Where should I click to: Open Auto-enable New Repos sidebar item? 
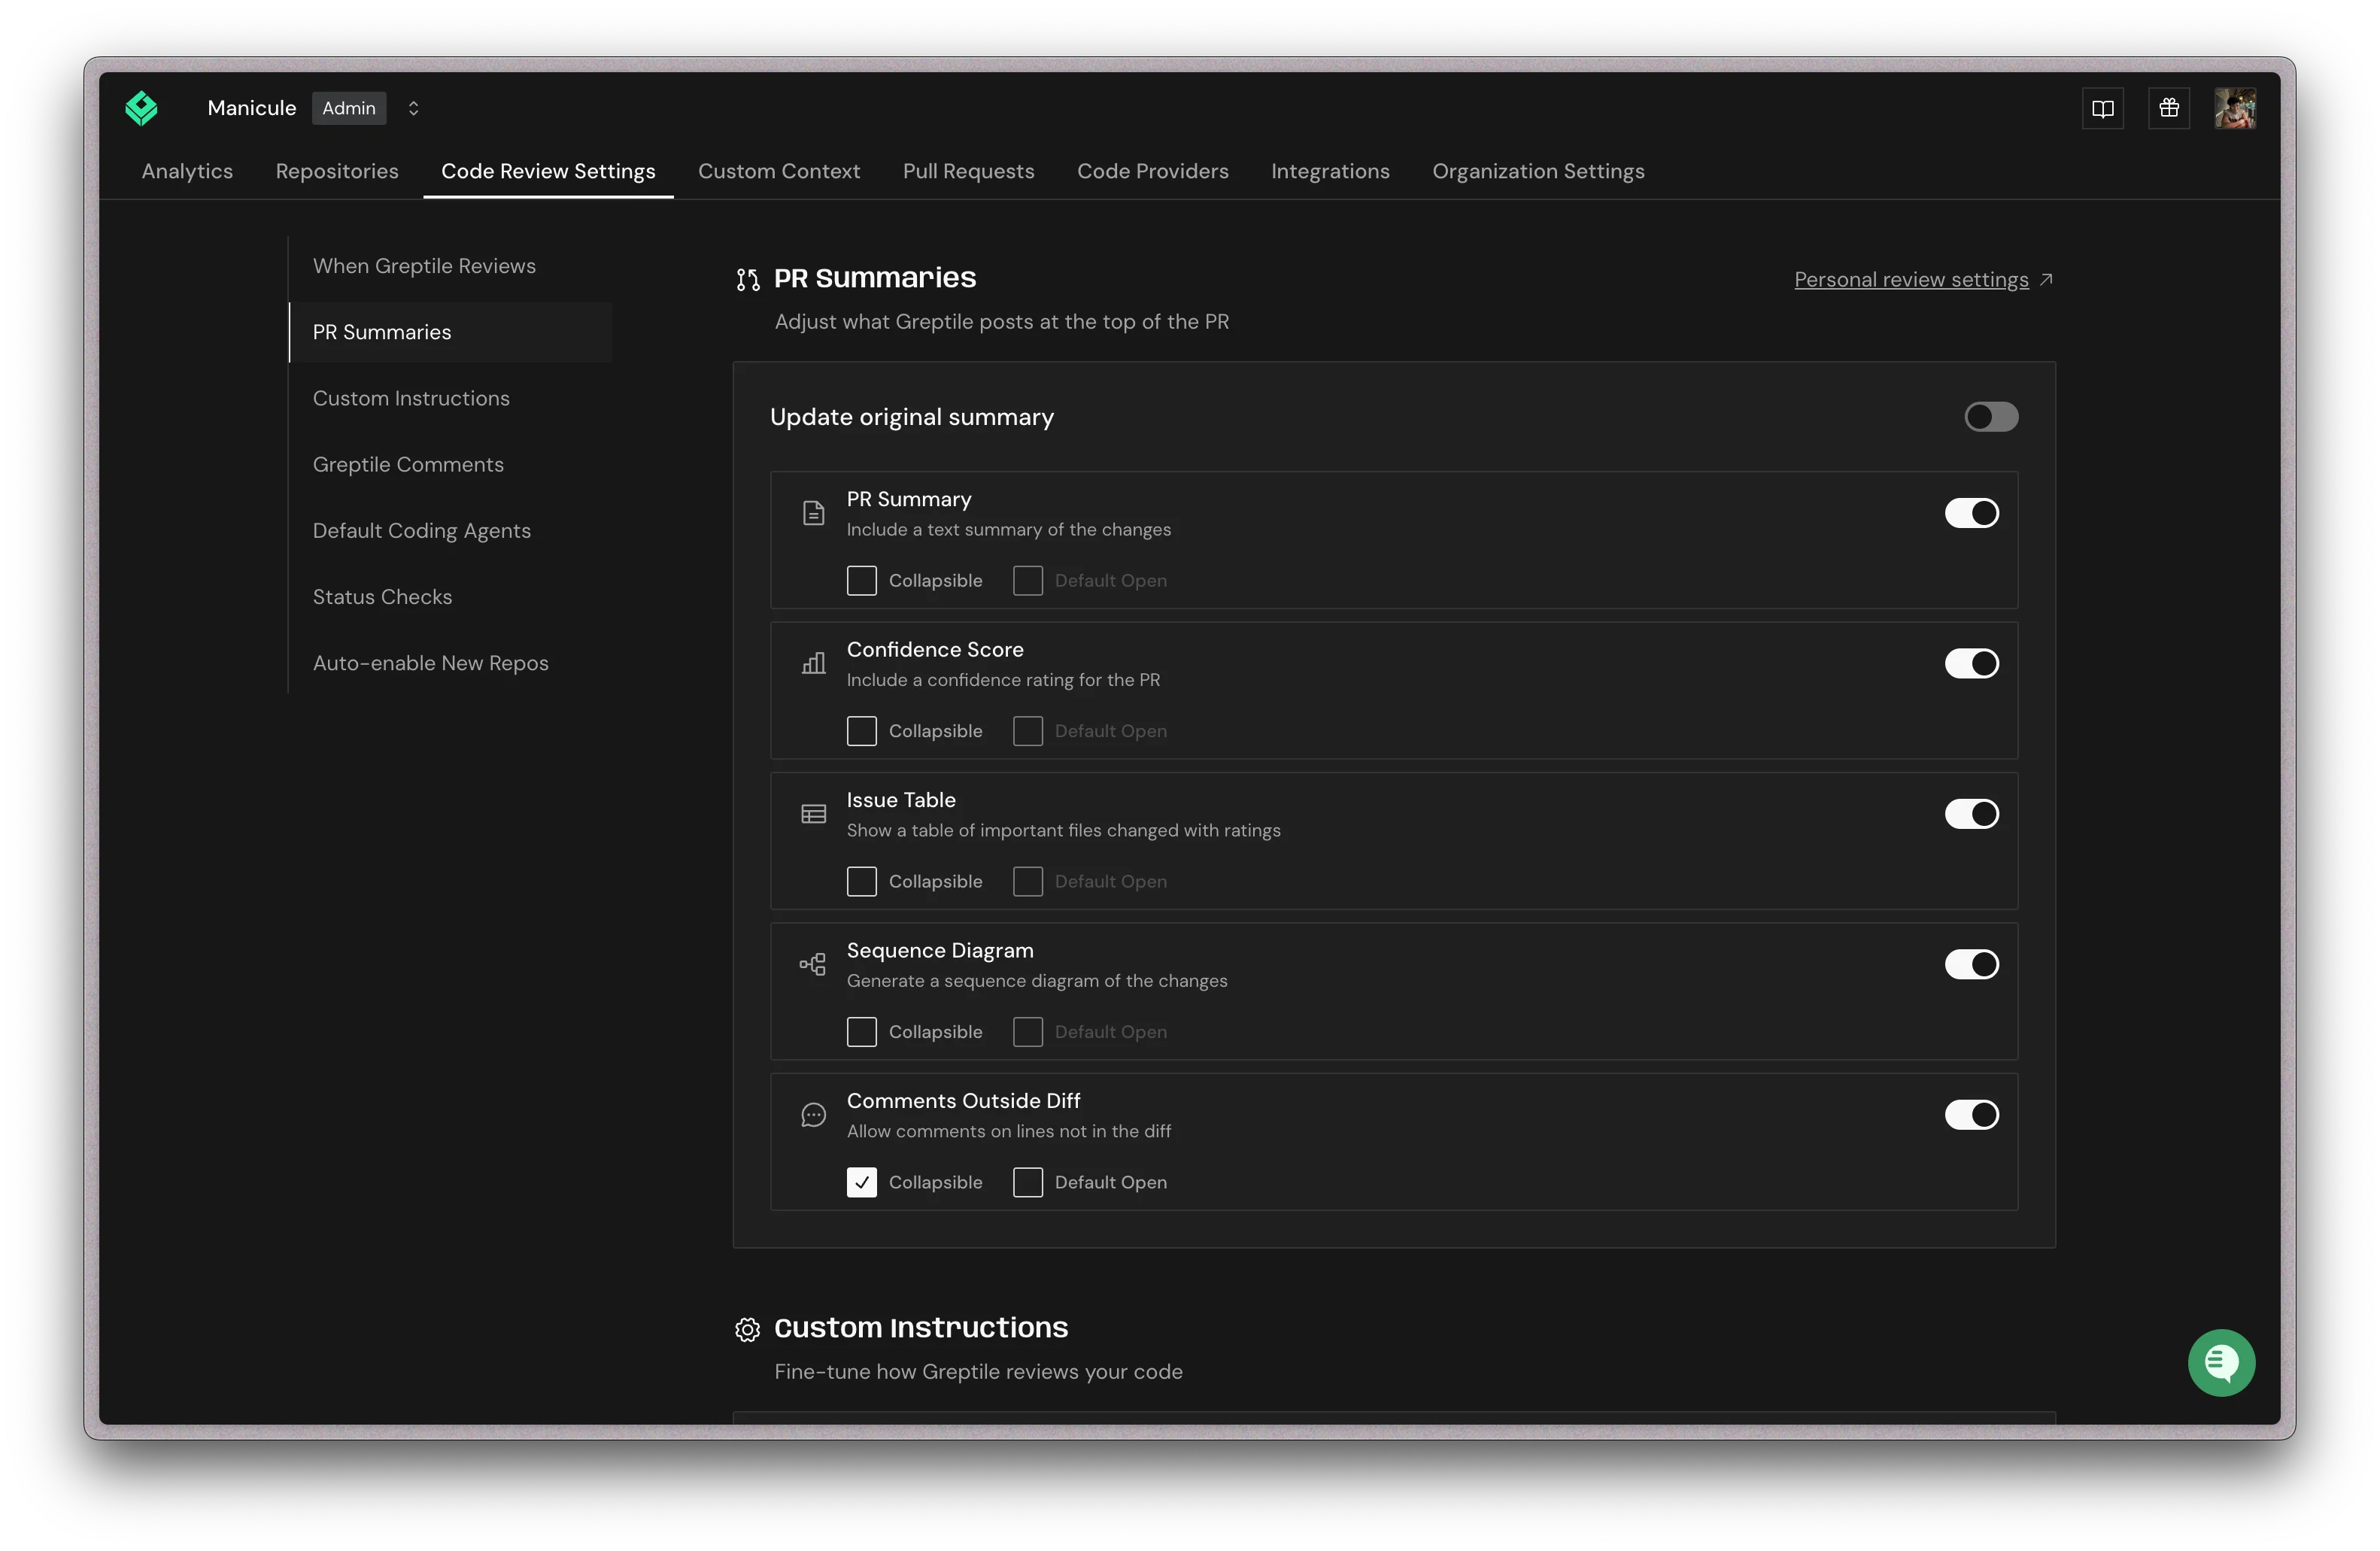click(430, 663)
